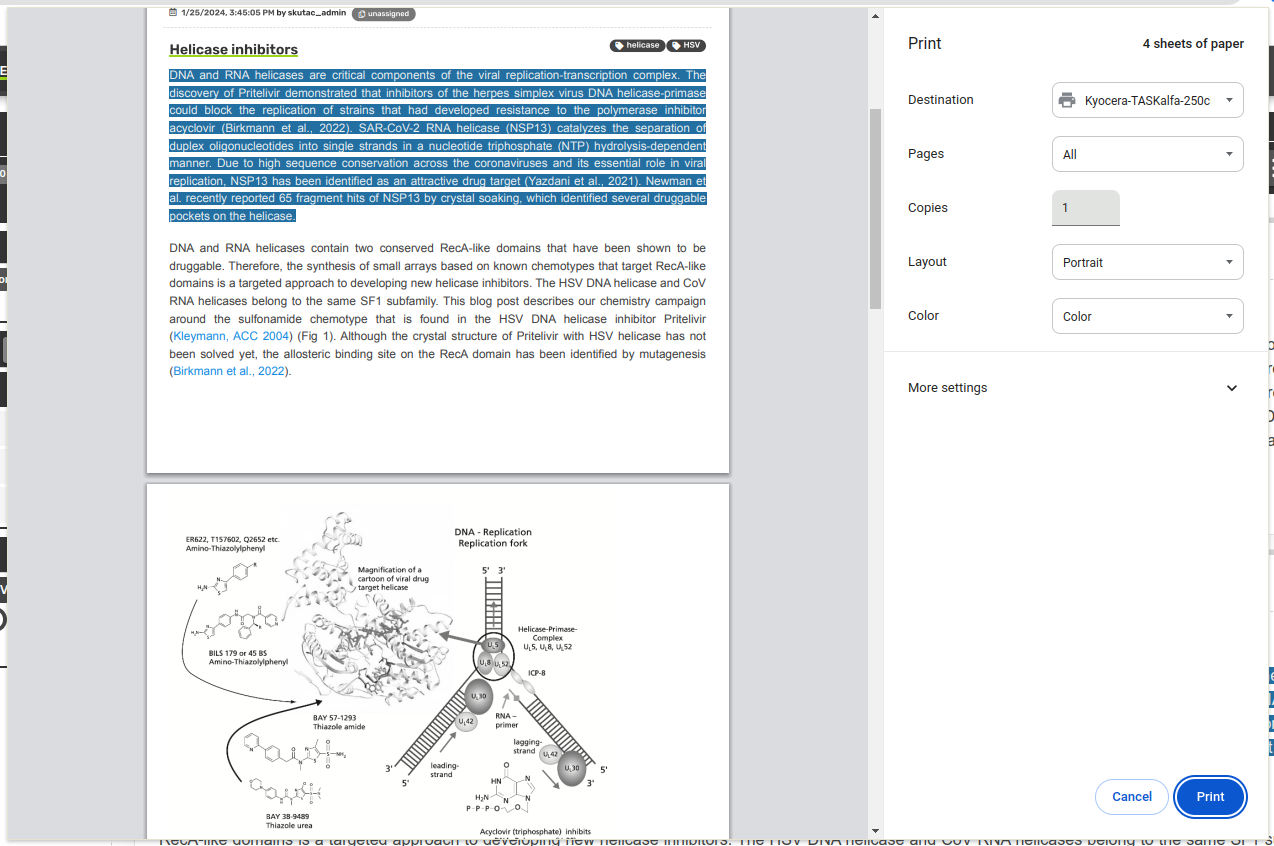
Task: Click the tag icon on helicase label
Action: click(620, 46)
